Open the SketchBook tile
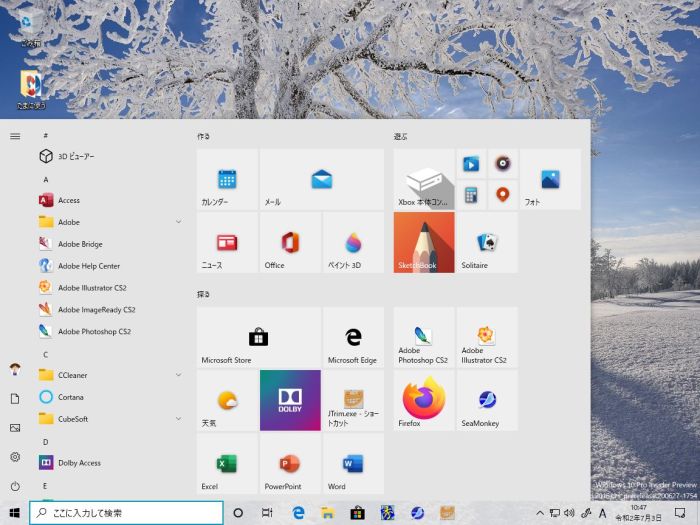 point(424,242)
